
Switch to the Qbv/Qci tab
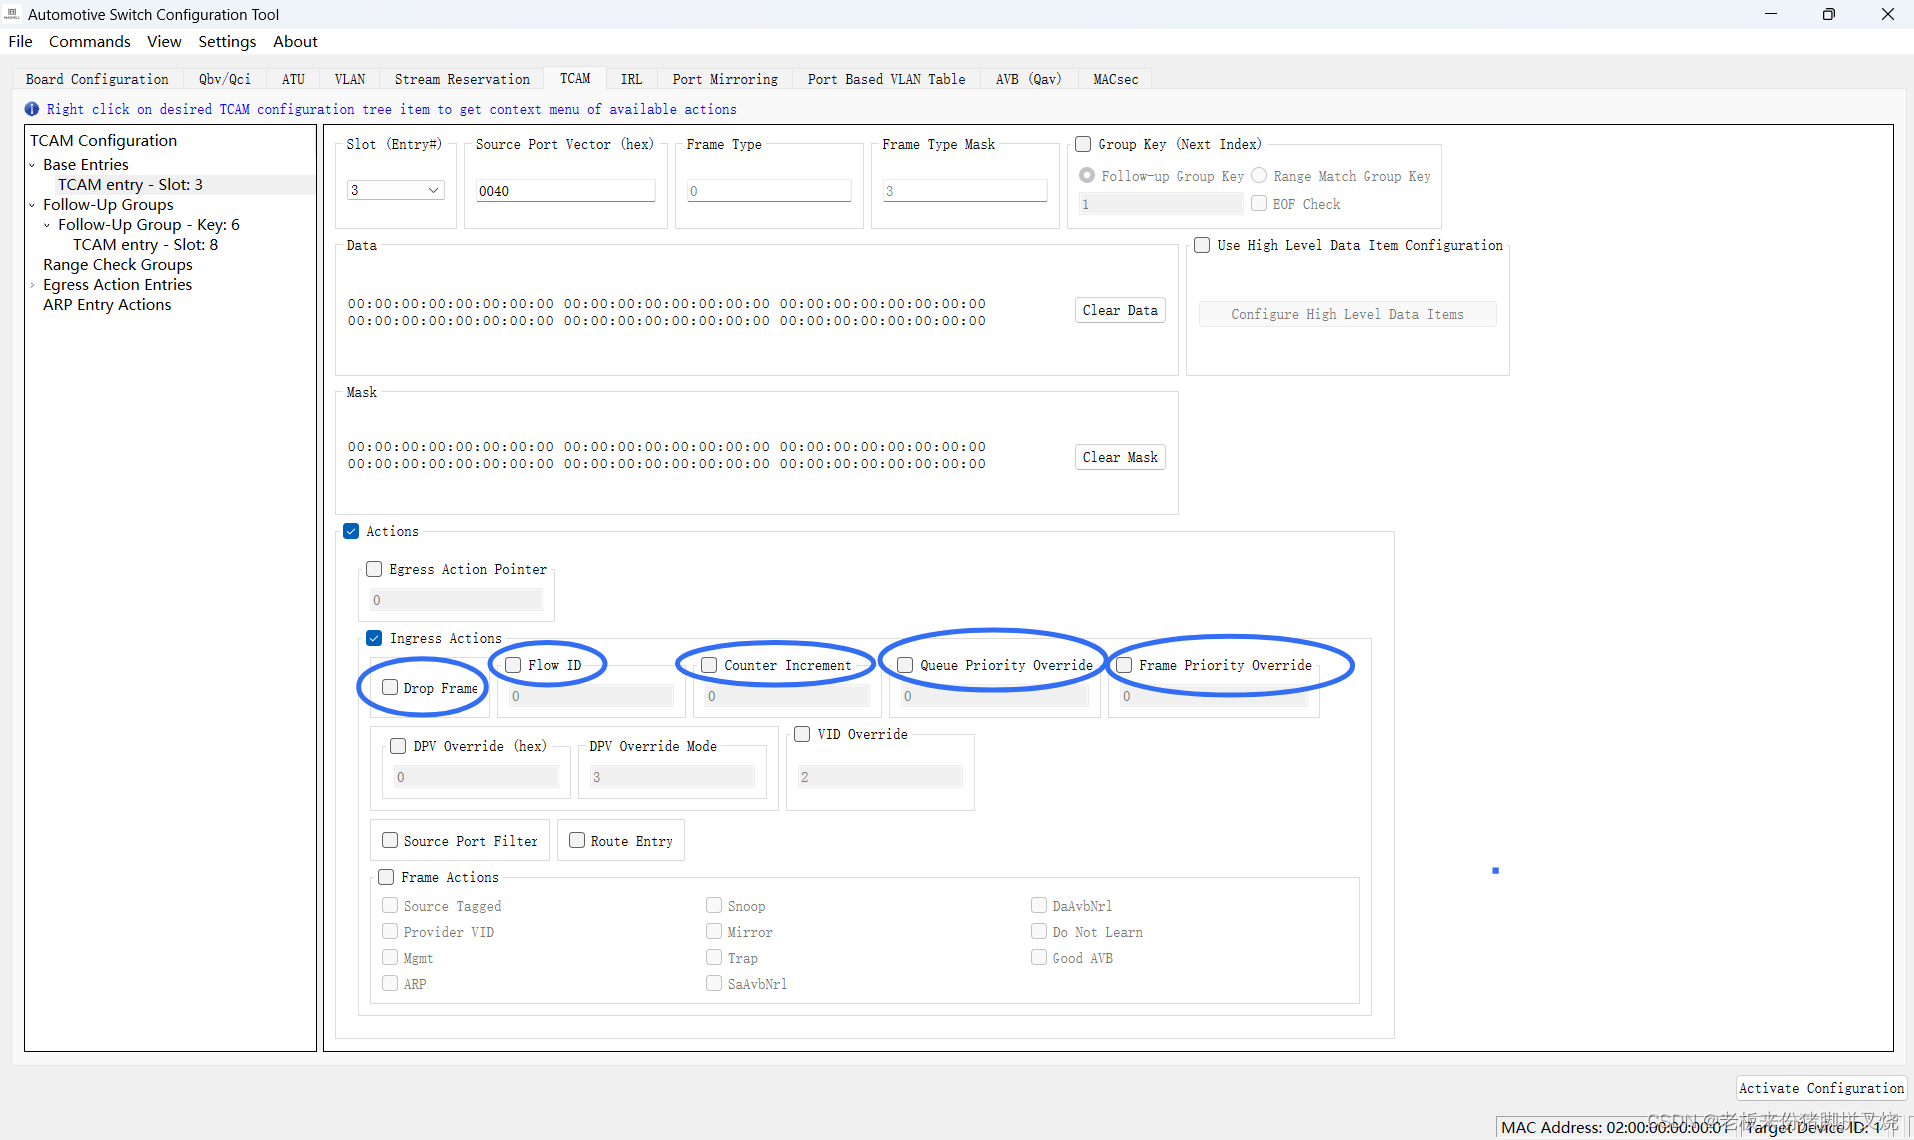pos(225,79)
